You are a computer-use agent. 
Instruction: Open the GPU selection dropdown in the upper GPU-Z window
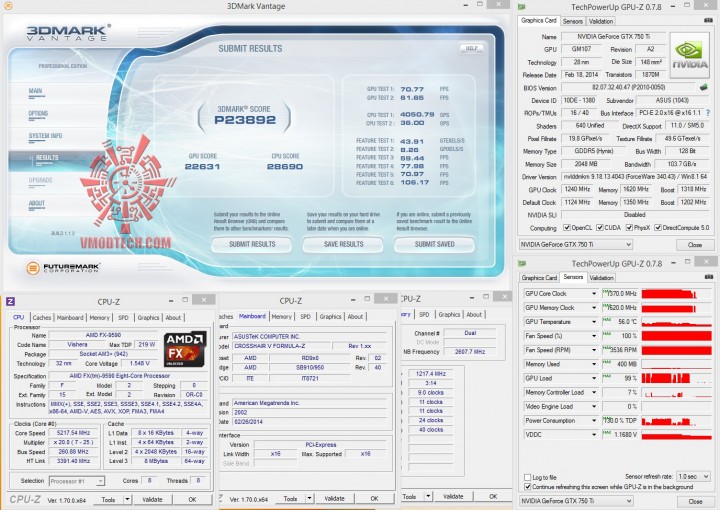tap(576, 245)
